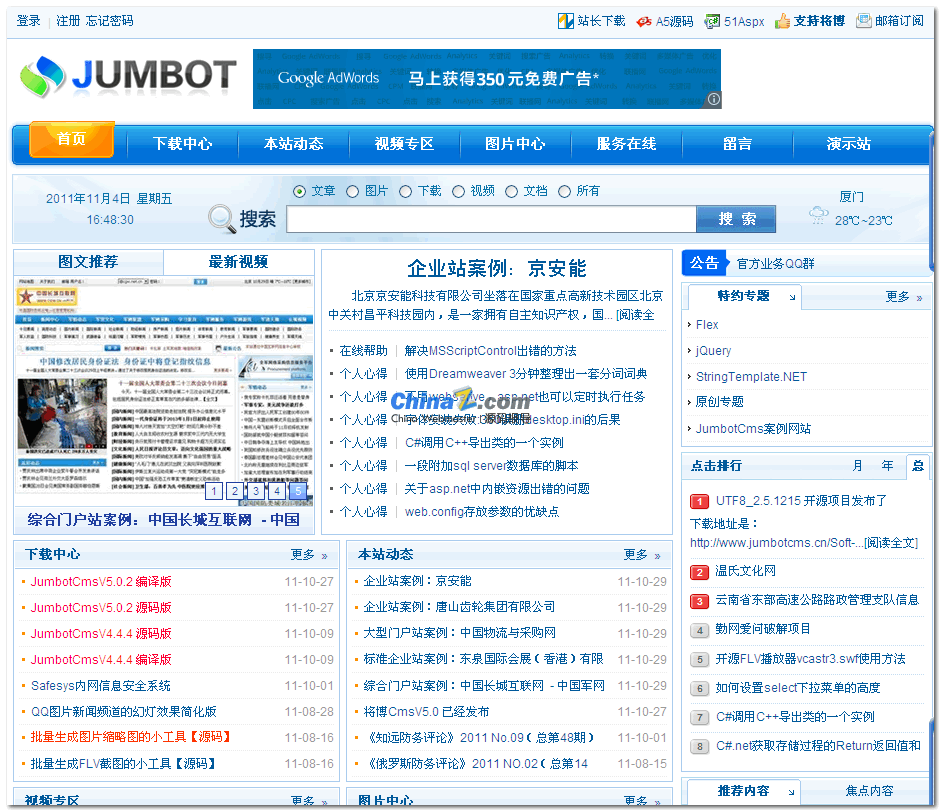The height and width of the screenshot is (812, 941).
Task: Go to slide 1 of image carousel
Action: coord(214,491)
